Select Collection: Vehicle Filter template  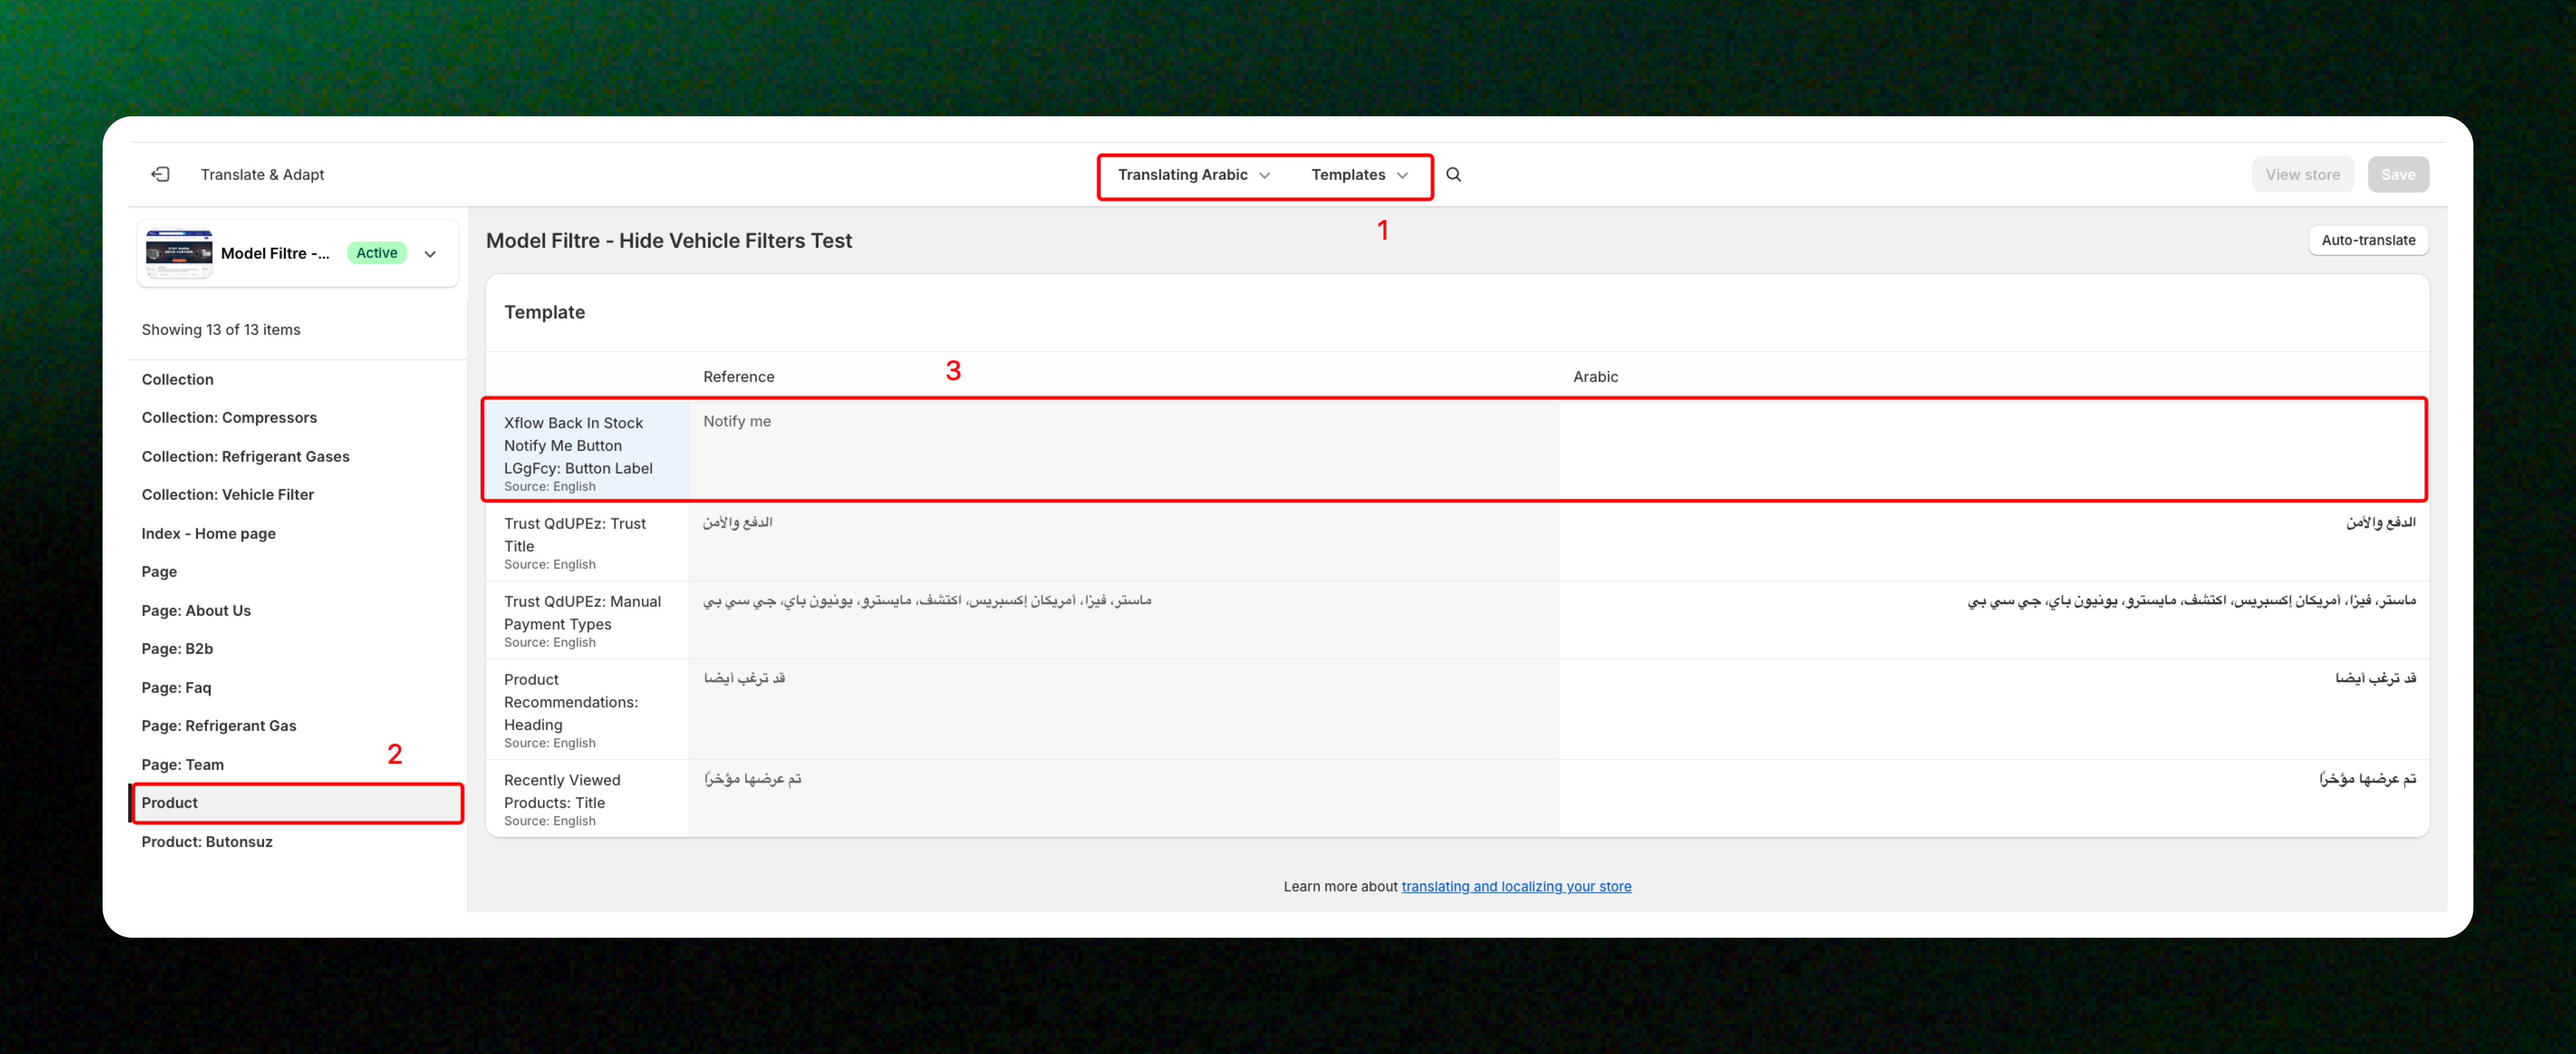click(298, 495)
